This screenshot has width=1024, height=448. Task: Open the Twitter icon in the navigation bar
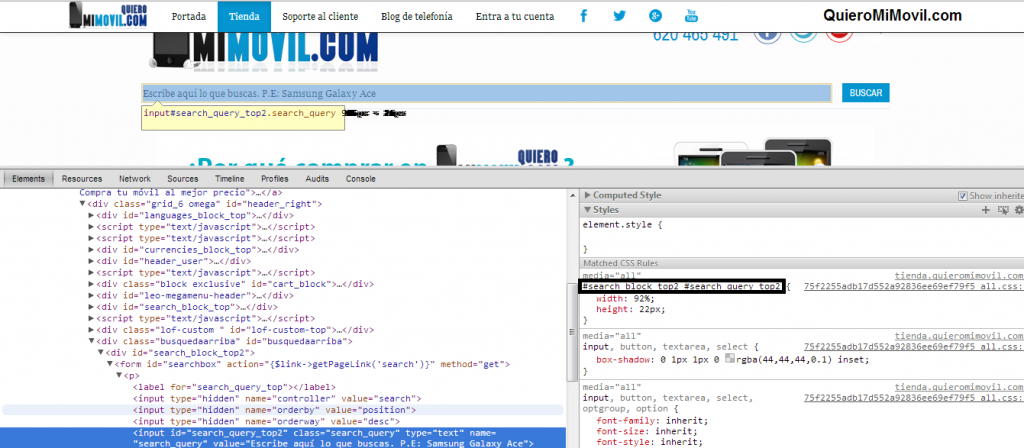pos(619,16)
